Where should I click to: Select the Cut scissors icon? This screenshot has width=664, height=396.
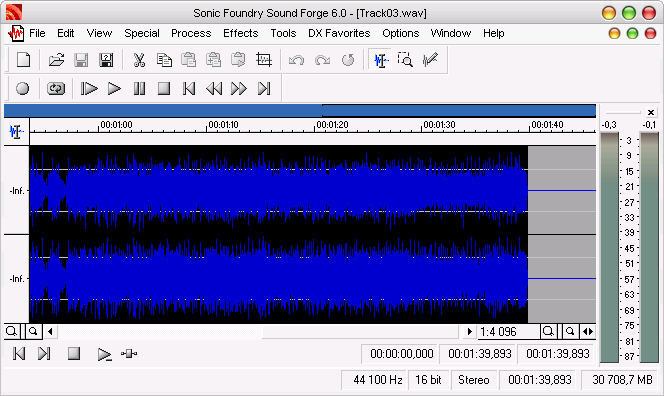[x=139, y=60]
